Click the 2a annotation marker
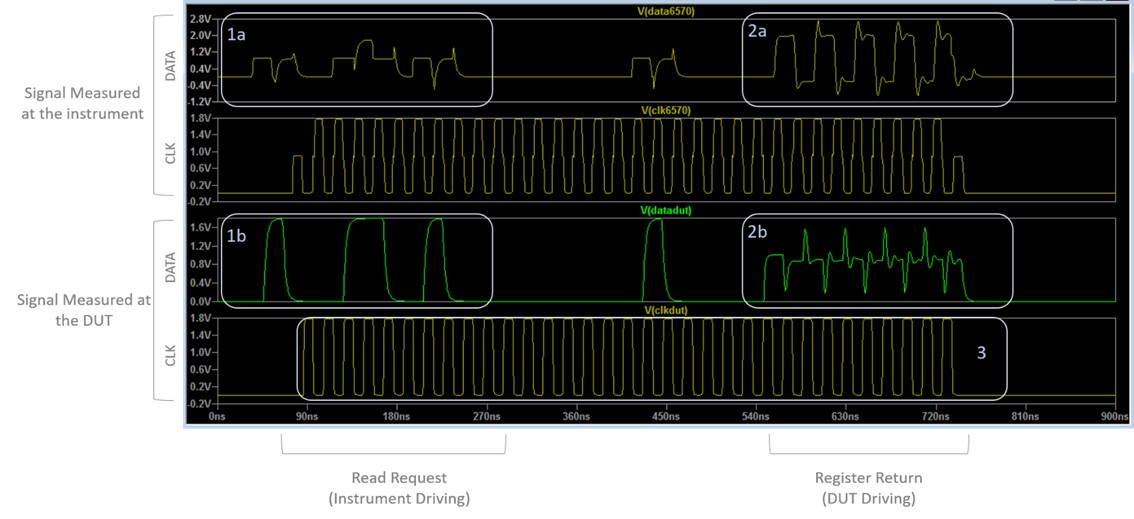Image resolution: width=1134 pixels, height=519 pixels. [757, 33]
